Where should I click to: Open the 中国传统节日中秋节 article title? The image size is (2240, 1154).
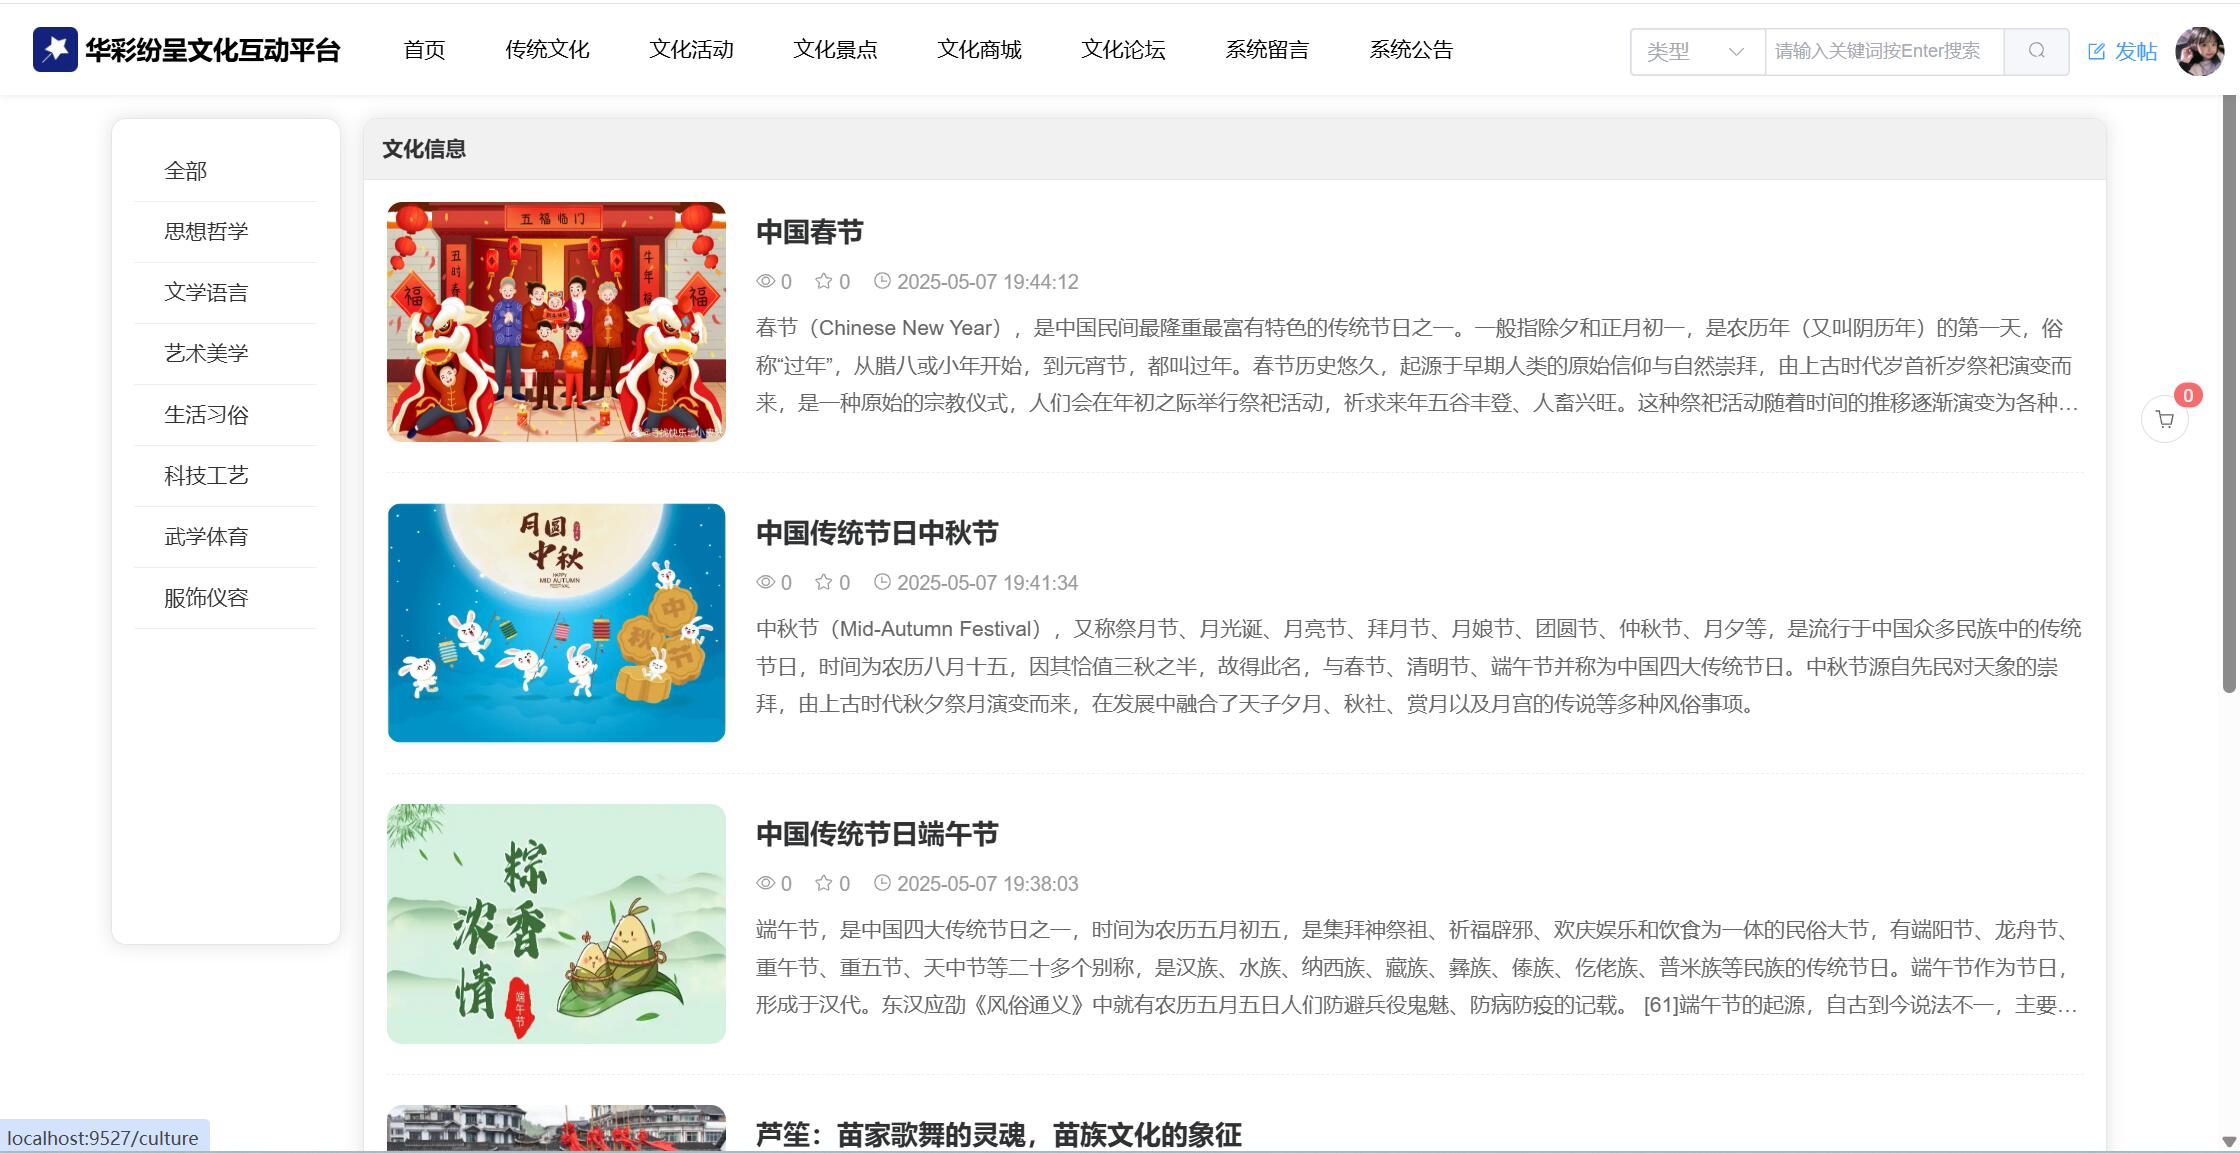point(877,533)
